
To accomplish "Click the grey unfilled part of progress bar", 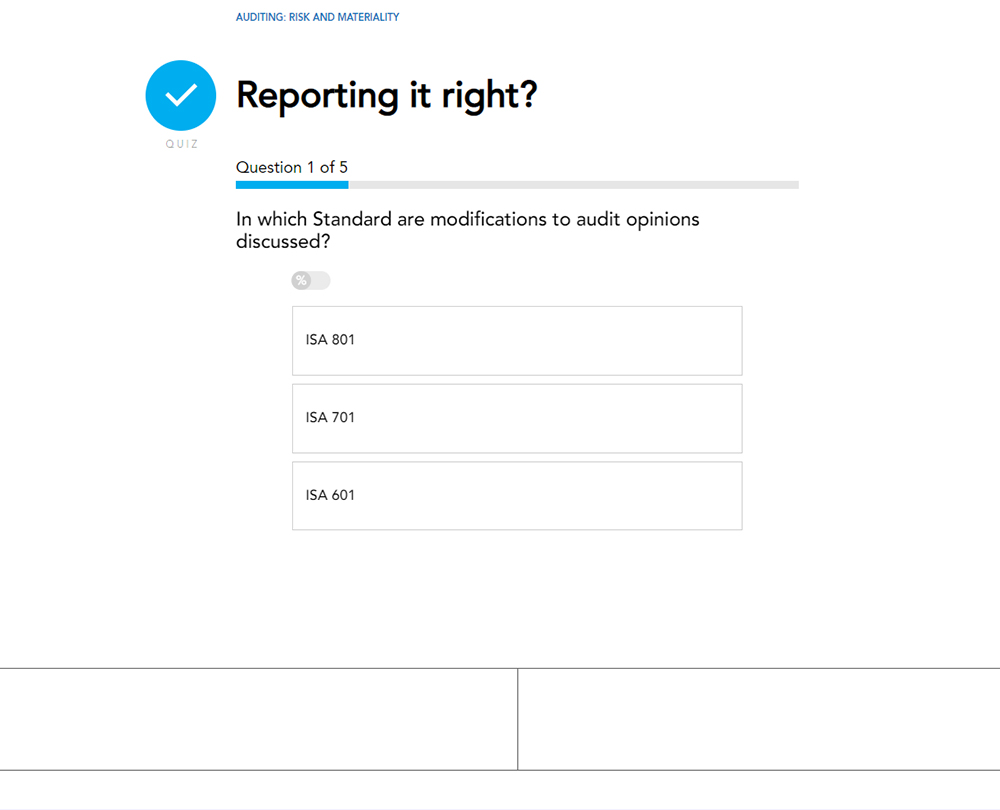I will click(x=572, y=185).
